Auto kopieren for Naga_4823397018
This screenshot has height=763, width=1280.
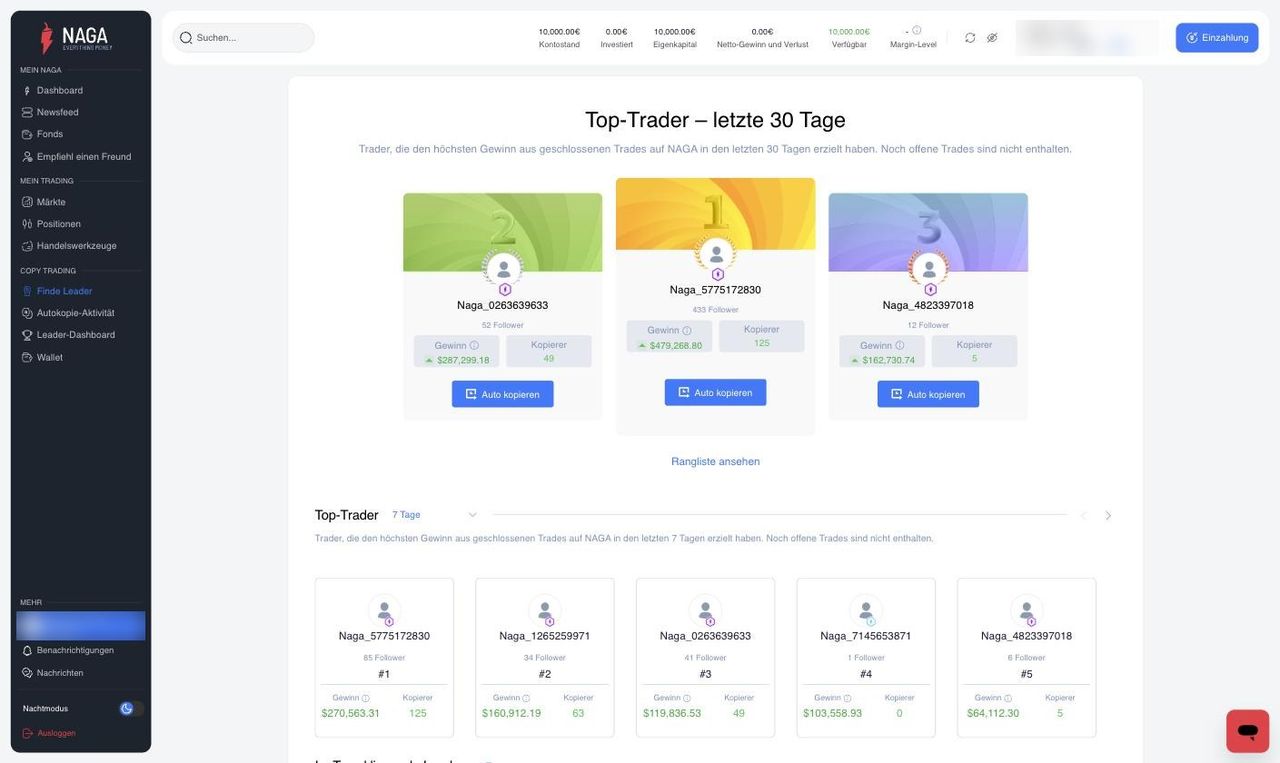928,394
